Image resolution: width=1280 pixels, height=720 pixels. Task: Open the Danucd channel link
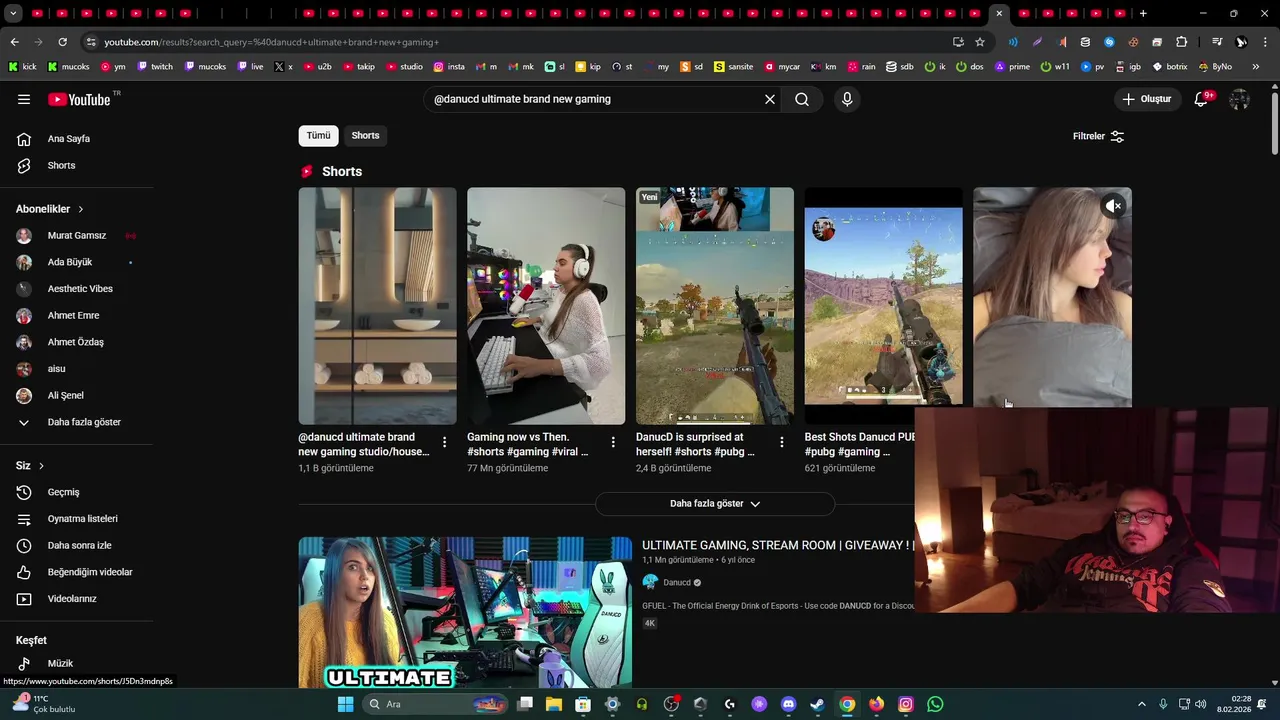tap(677, 582)
